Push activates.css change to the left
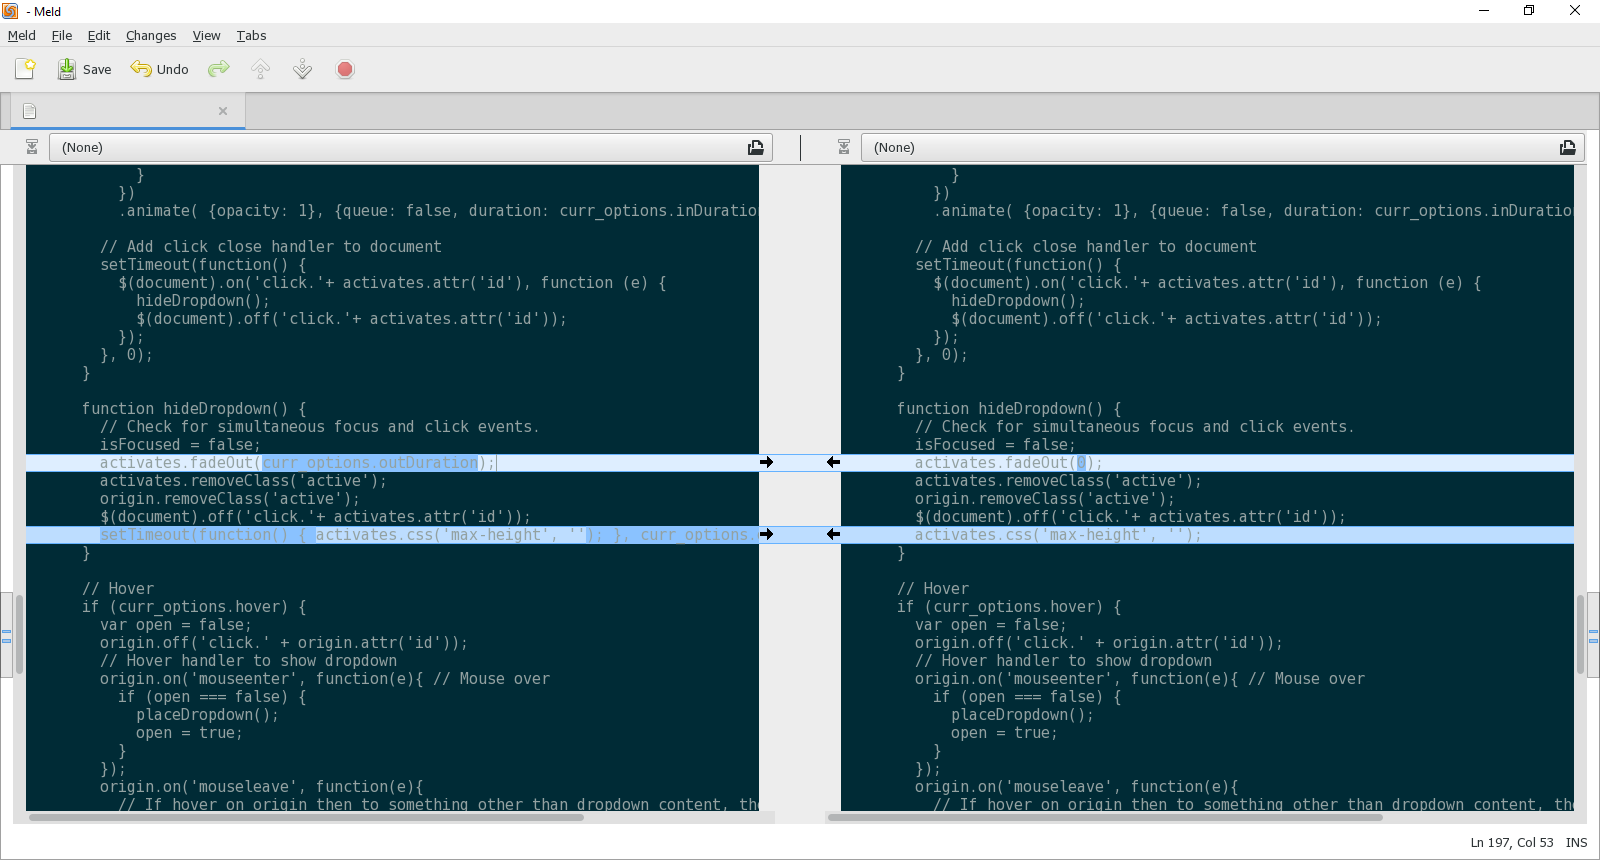The height and width of the screenshot is (860, 1600). click(x=833, y=534)
